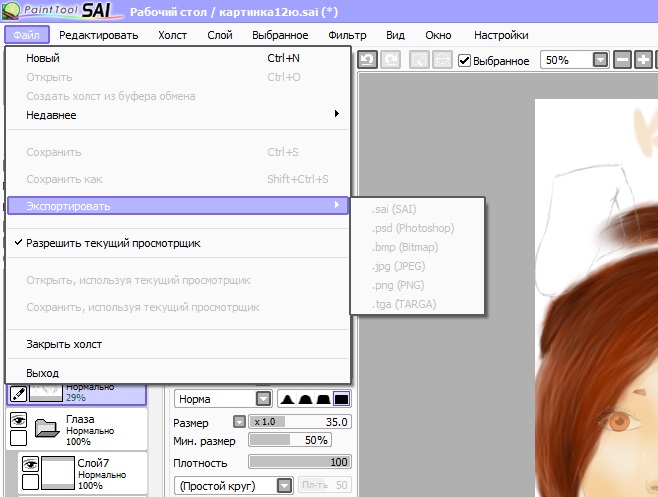658x497 pixels.
Task: Click Сохранить как menu entry
Action: 178,179
